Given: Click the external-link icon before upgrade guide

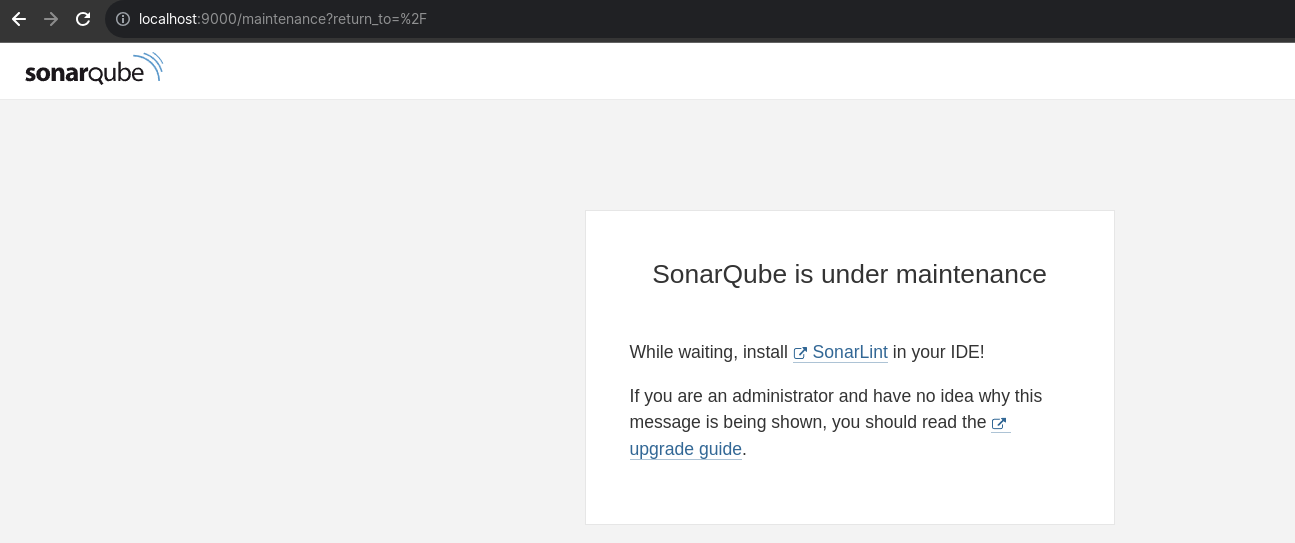Looking at the screenshot, I should (x=998, y=424).
